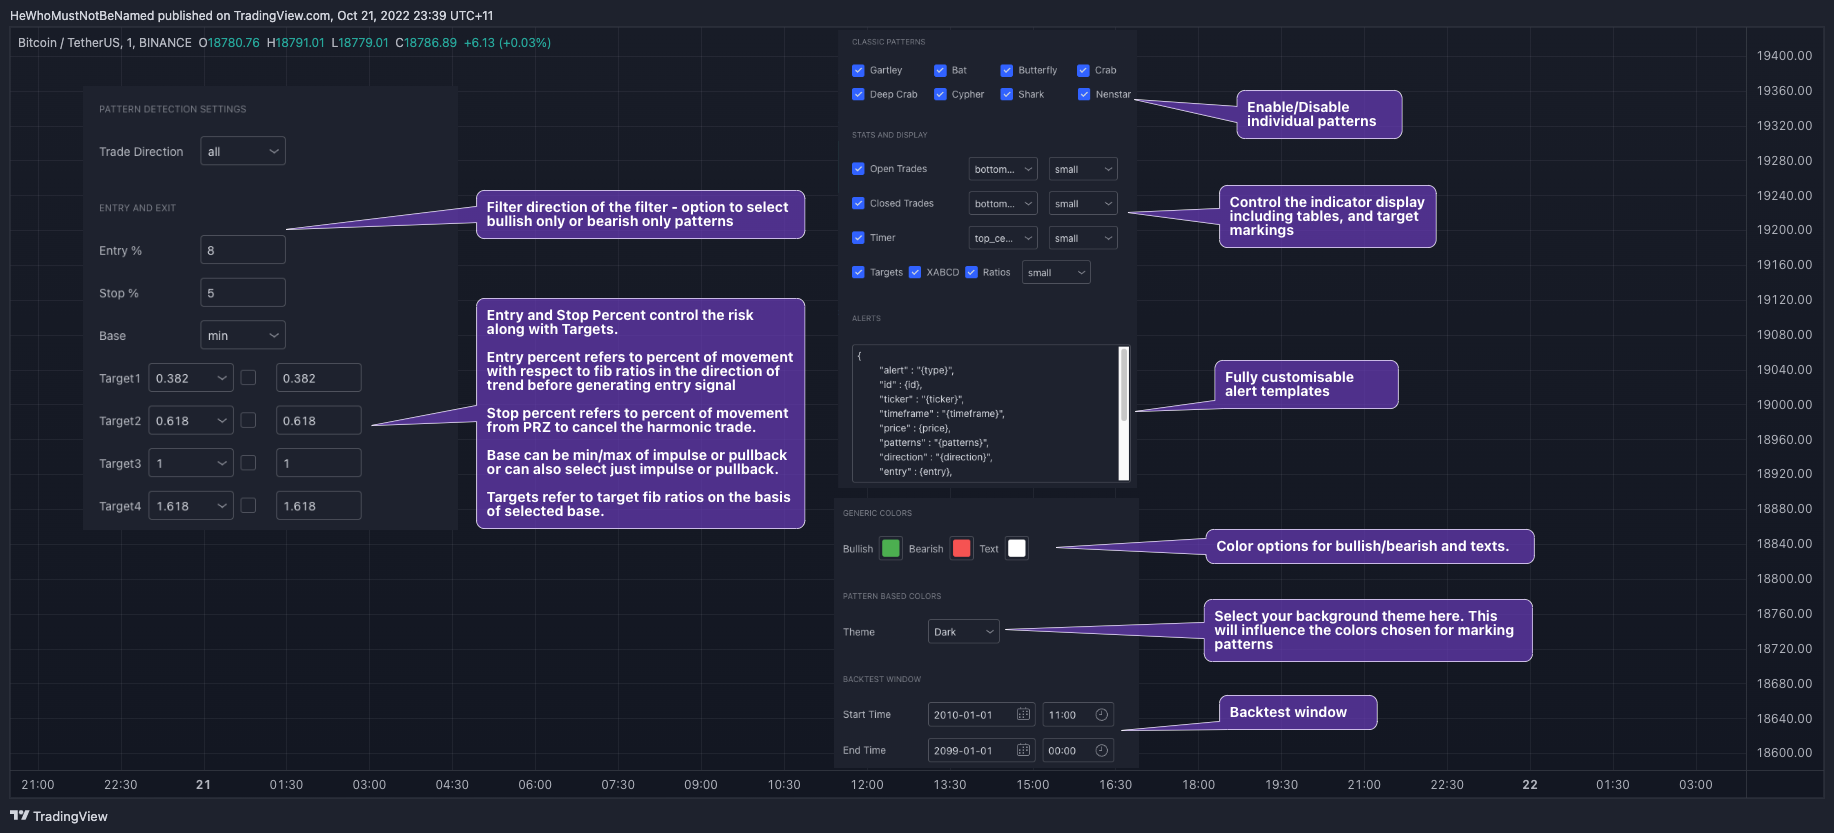Click the Target4 custom value field
The width and height of the screenshot is (1834, 833).
(319, 506)
